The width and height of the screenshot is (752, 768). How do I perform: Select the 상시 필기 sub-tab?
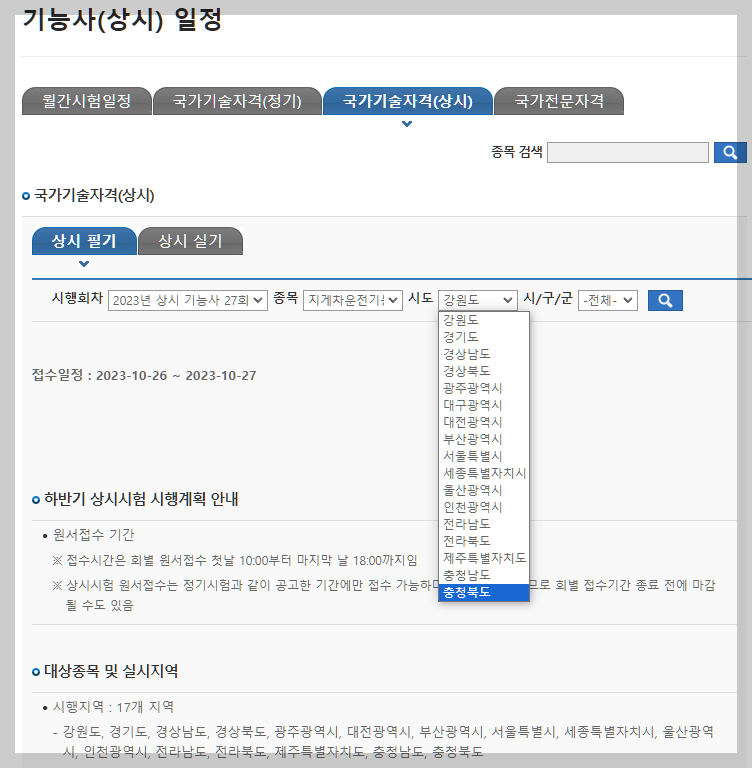click(x=84, y=241)
